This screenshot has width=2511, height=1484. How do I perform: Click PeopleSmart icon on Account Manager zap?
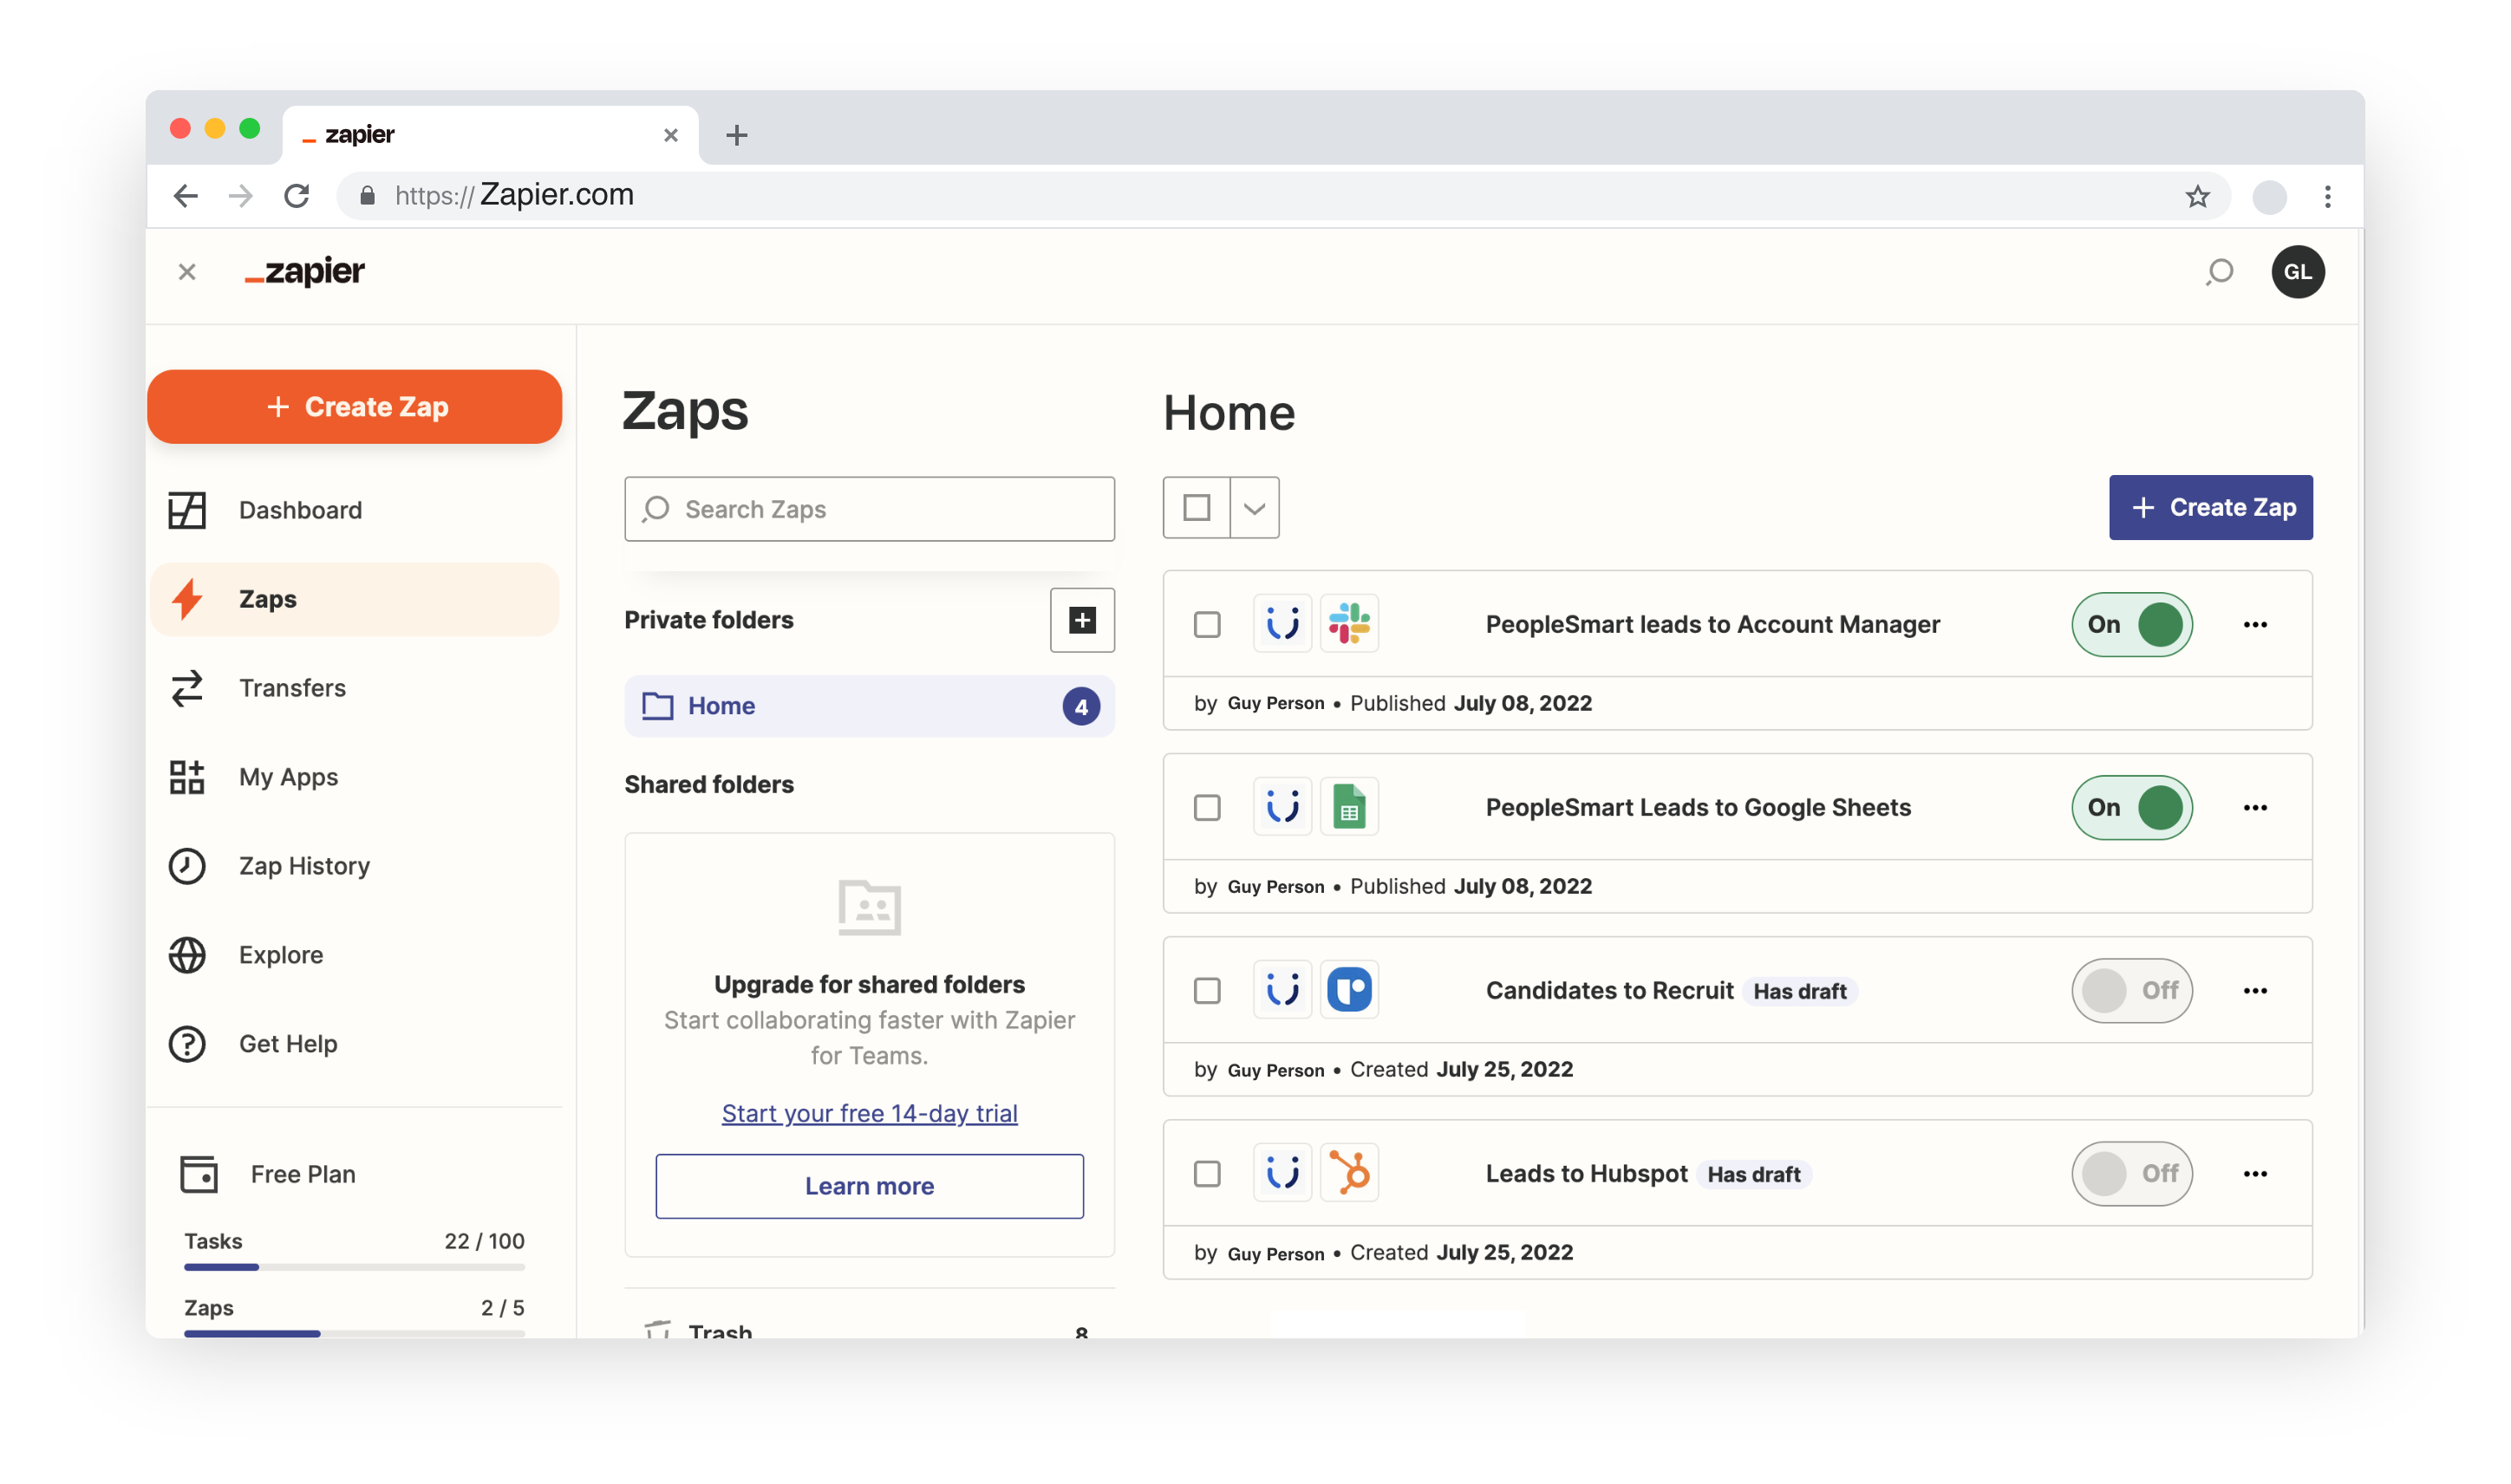[x=1282, y=624]
